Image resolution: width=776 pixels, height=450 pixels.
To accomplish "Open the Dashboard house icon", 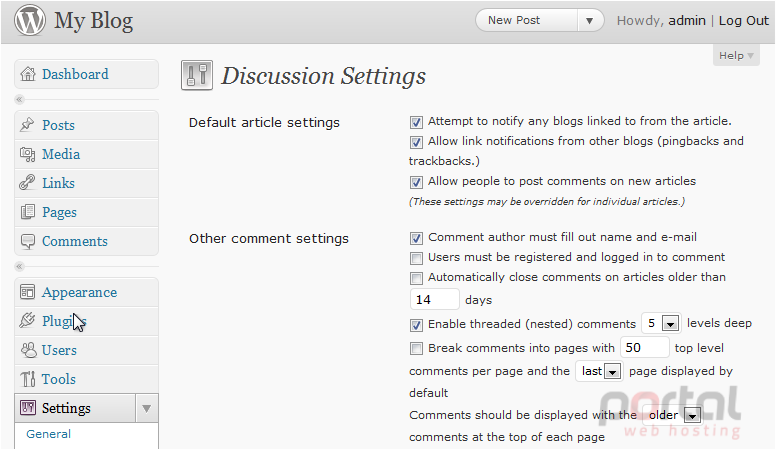I will tap(28, 74).
